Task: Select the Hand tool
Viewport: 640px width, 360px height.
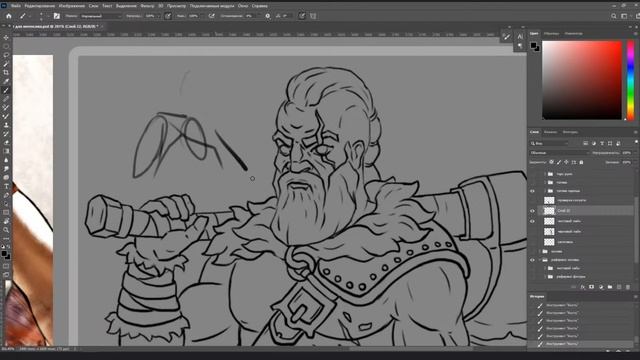Action: (x=6, y=221)
